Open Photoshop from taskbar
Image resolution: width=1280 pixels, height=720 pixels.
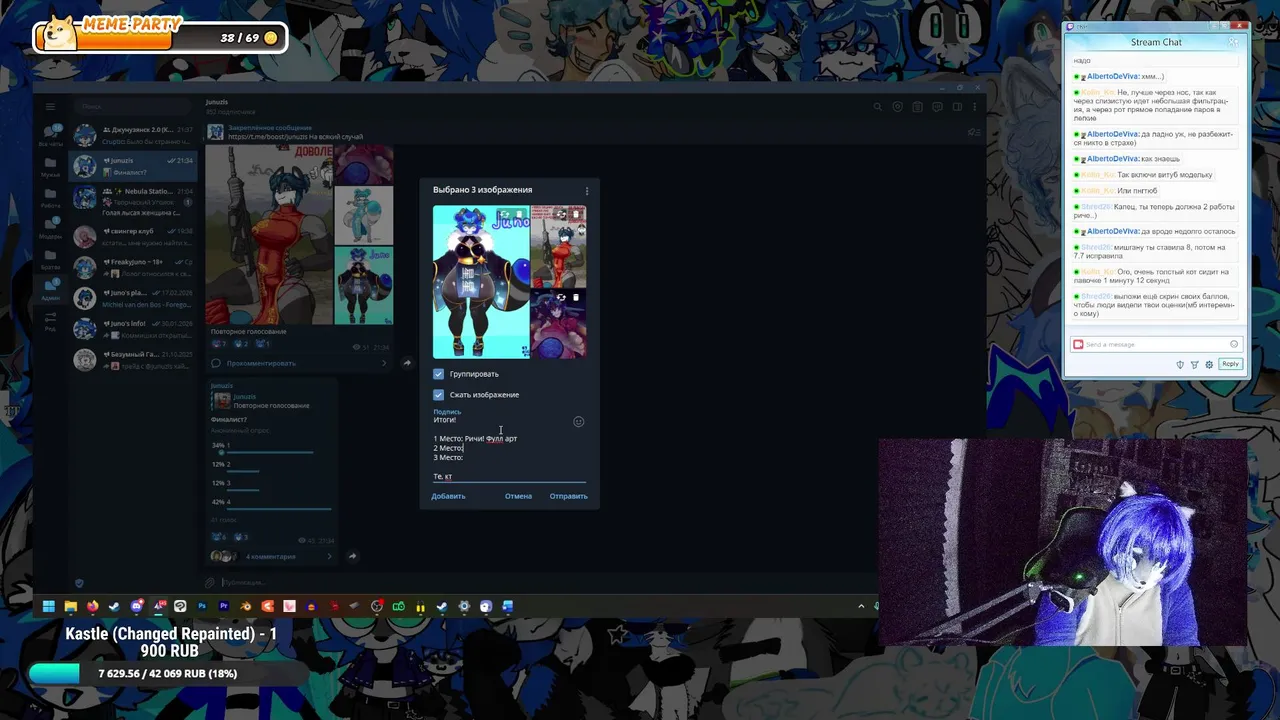202,606
